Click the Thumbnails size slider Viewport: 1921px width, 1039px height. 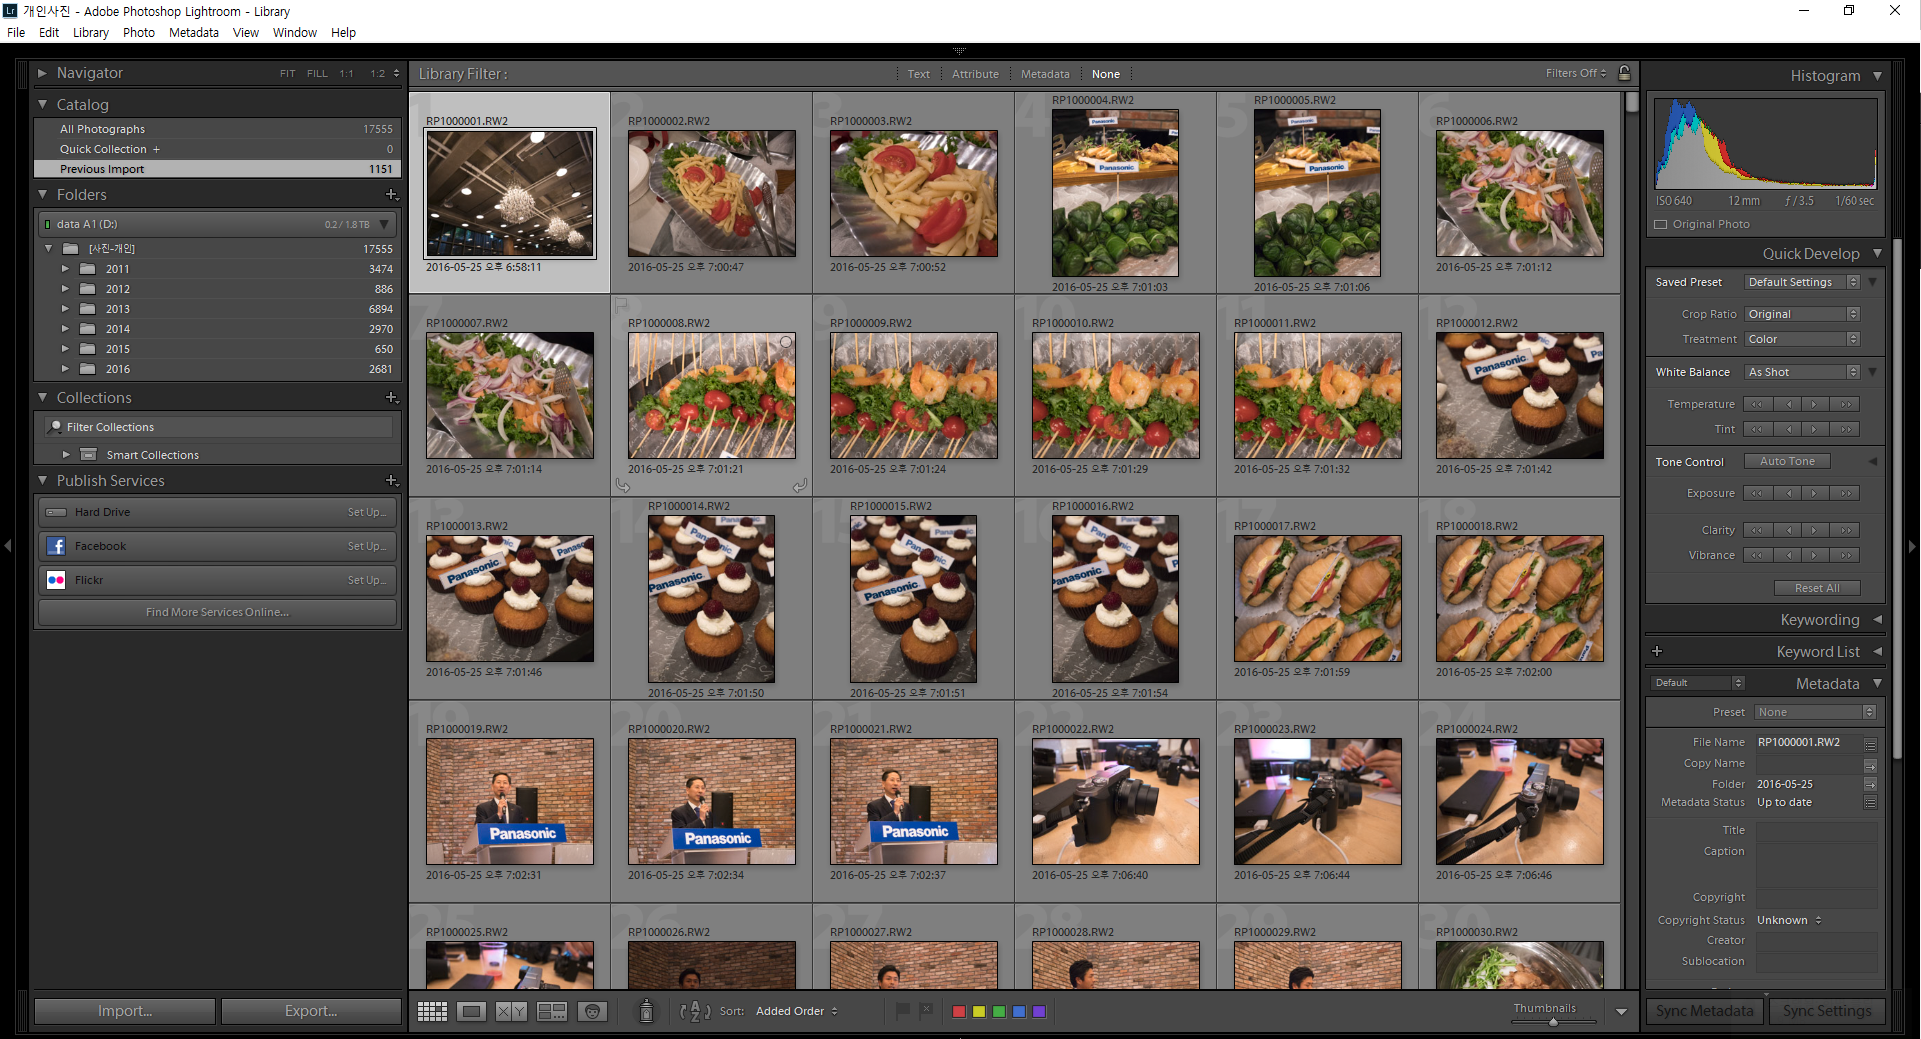point(1553,1022)
